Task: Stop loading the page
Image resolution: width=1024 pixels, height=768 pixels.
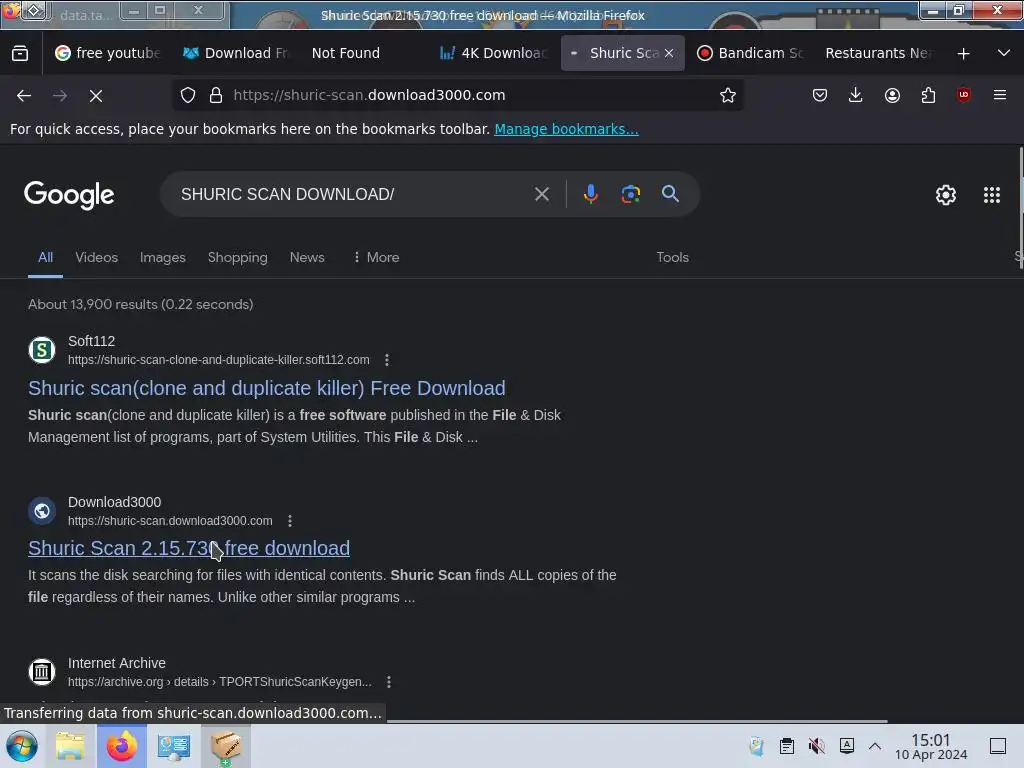Action: pos(96,95)
